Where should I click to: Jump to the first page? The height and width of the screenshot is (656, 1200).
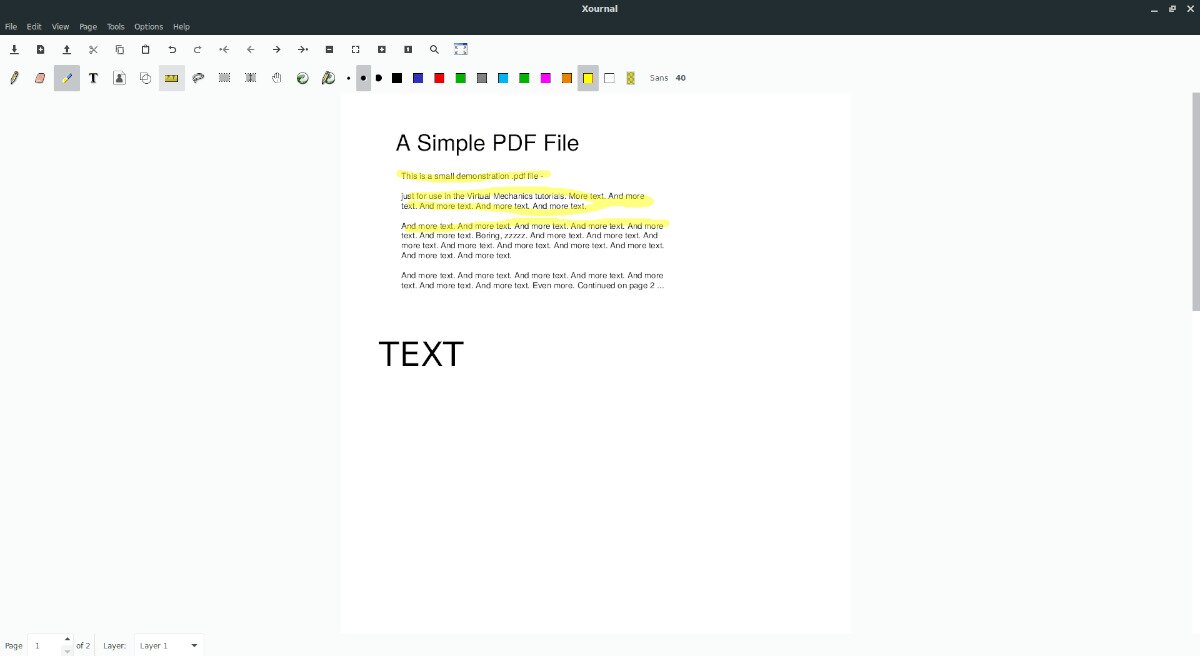point(224,49)
